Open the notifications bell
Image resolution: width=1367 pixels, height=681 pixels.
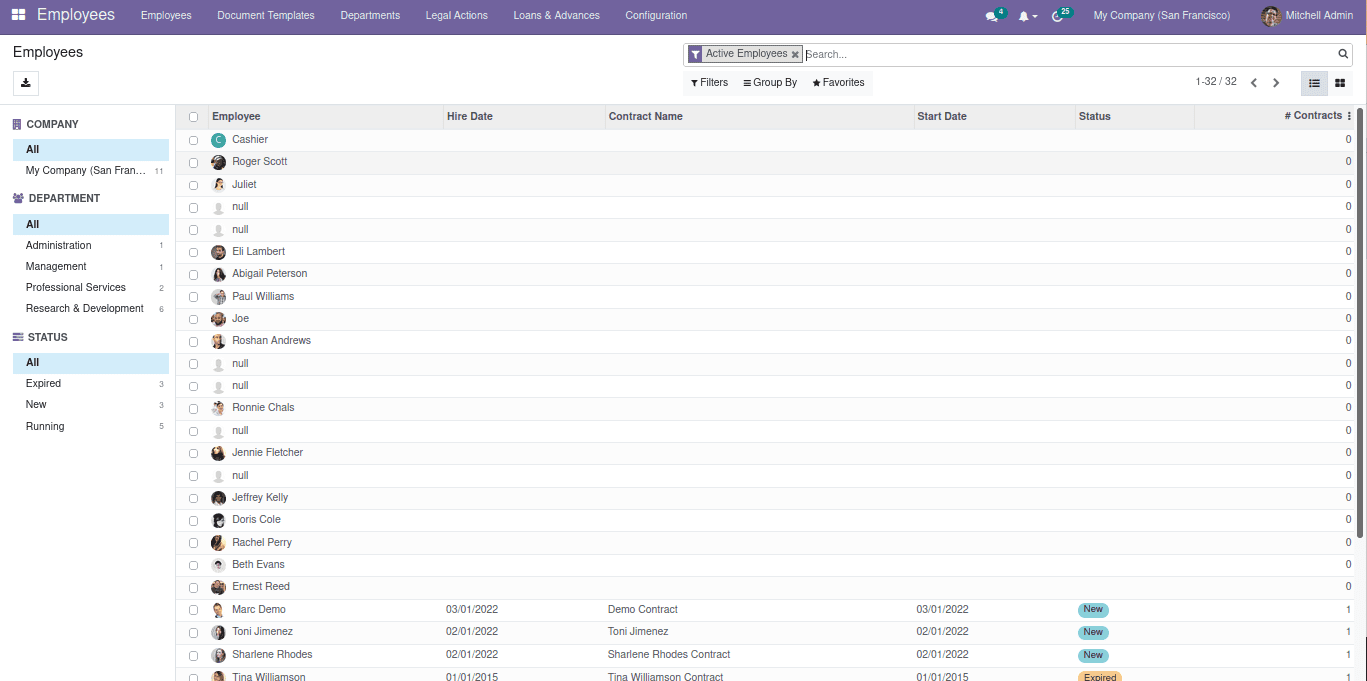click(x=1023, y=16)
